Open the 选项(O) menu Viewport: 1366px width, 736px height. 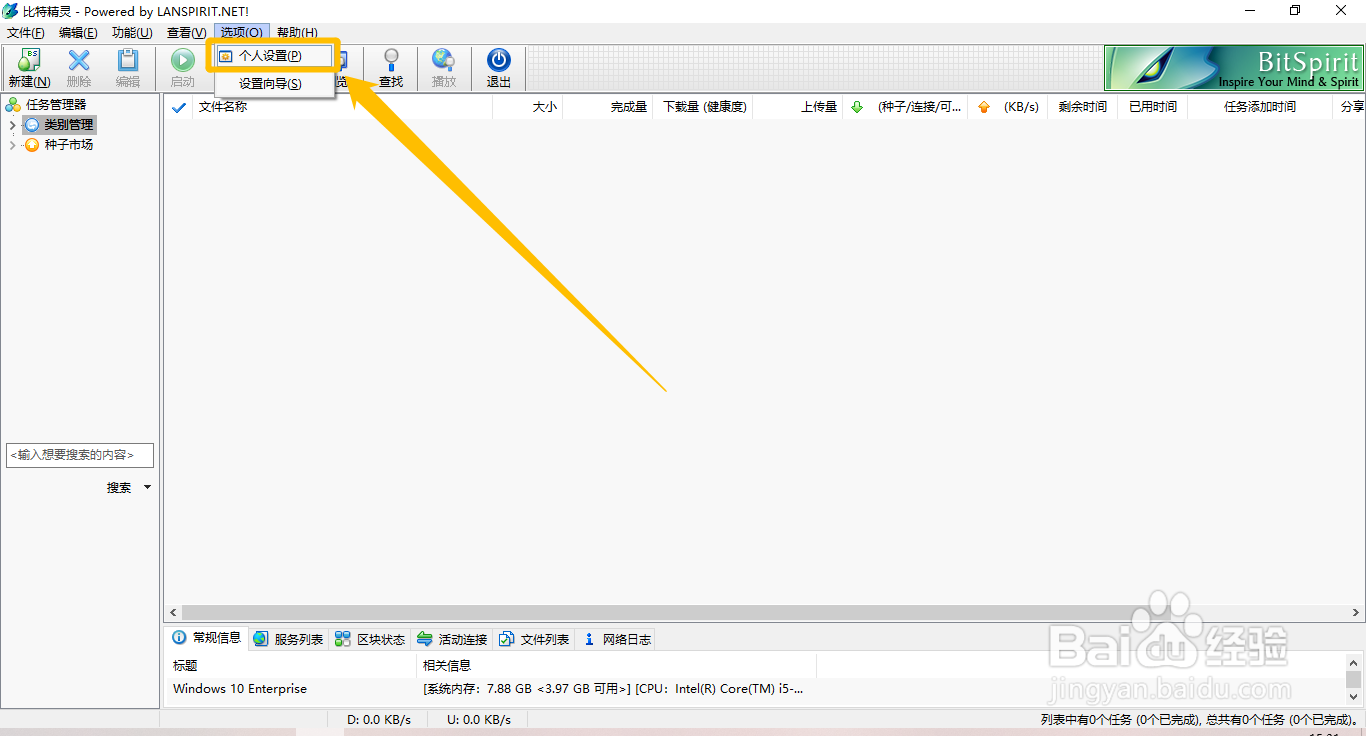click(x=242, y=33)
